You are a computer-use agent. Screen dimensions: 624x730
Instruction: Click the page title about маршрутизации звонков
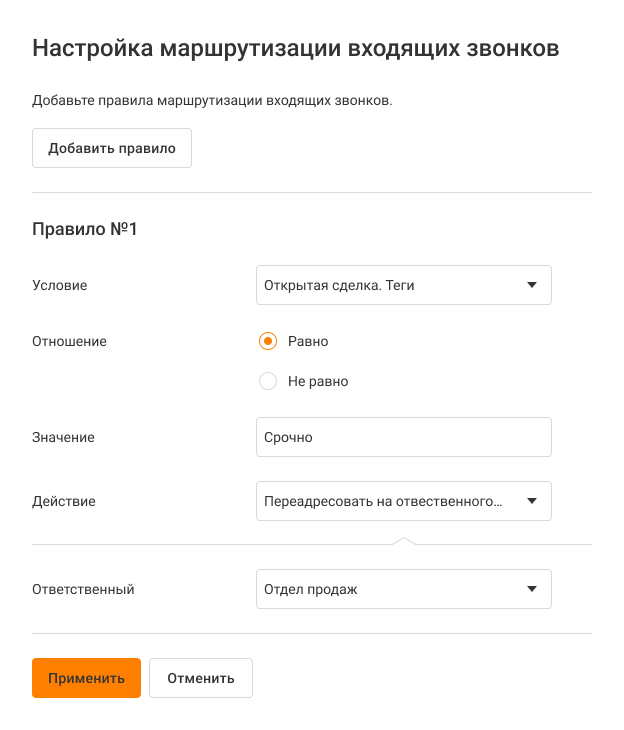click(296, 49)
